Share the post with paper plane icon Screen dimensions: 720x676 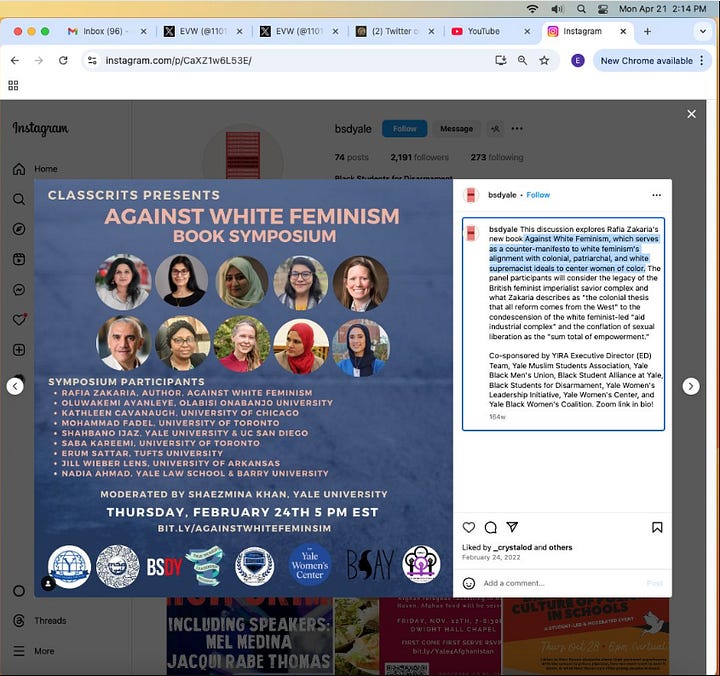point(512,527)
